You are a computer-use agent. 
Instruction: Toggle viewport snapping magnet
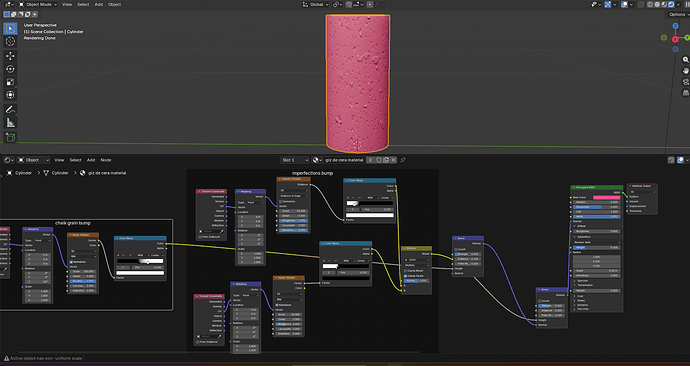point(349,4)
